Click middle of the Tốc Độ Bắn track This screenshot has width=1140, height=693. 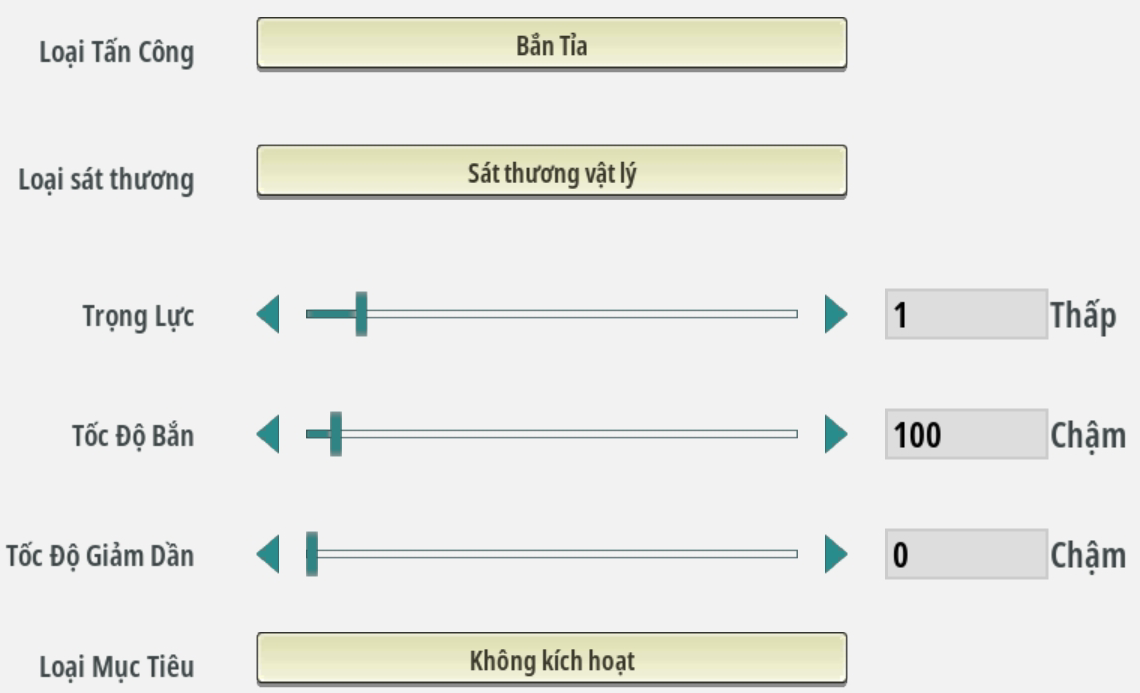[x=552, y=434]
